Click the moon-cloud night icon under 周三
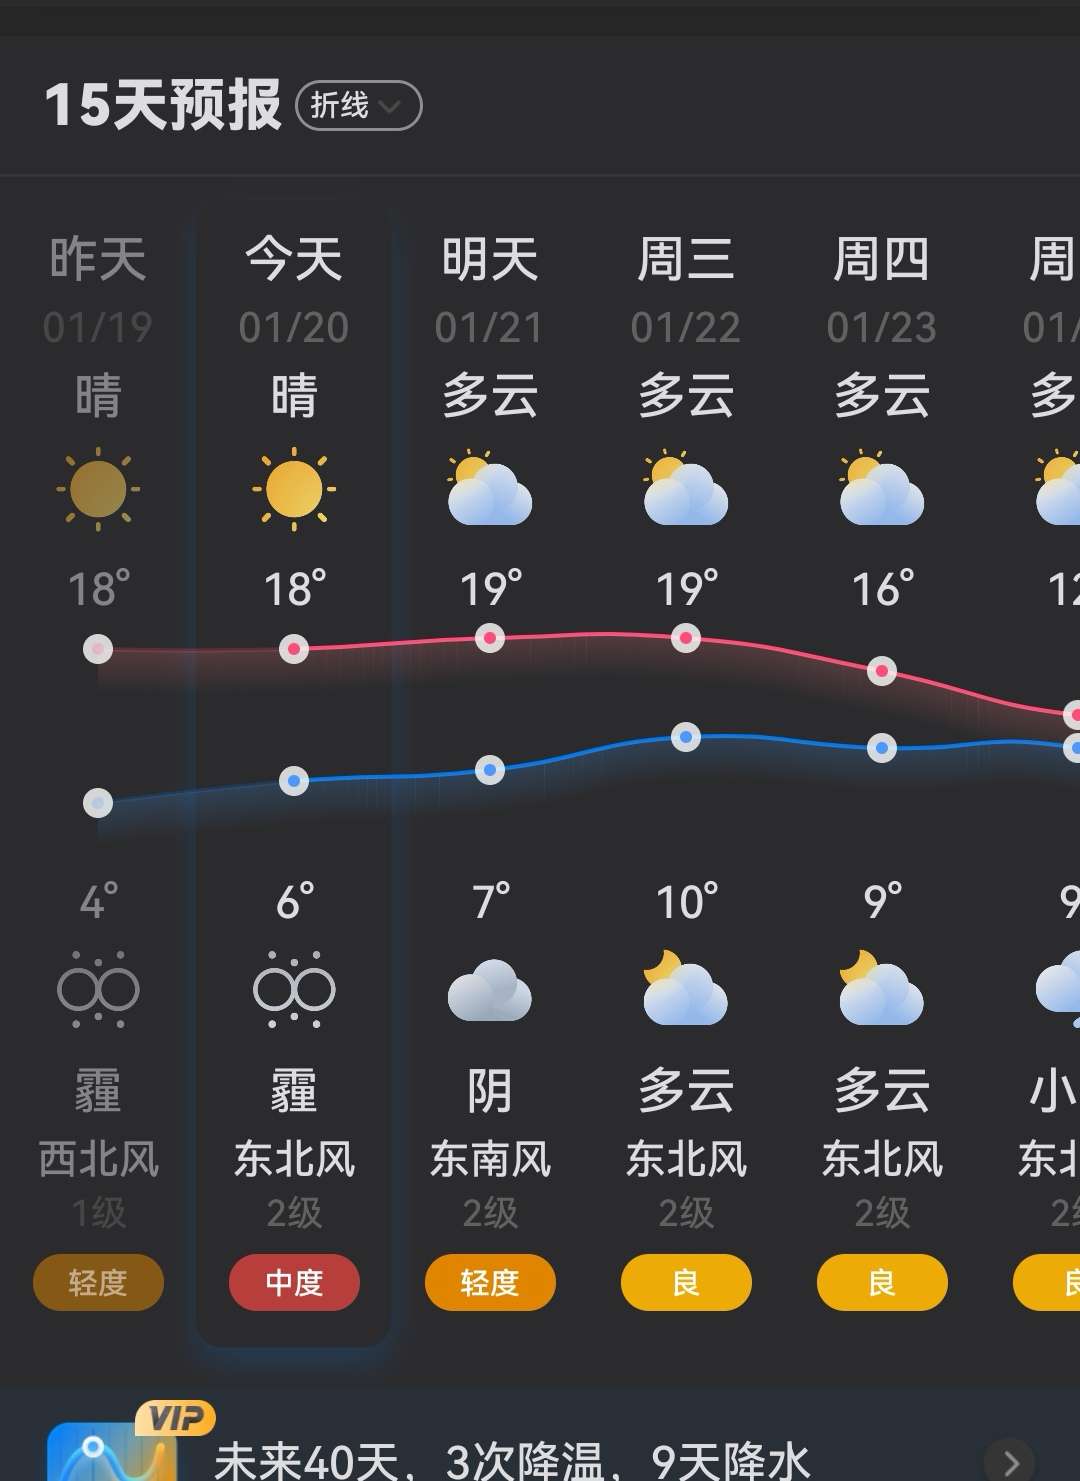Image resolution: width=1080 pixels, height=1481 pixels. click(685, 988)
